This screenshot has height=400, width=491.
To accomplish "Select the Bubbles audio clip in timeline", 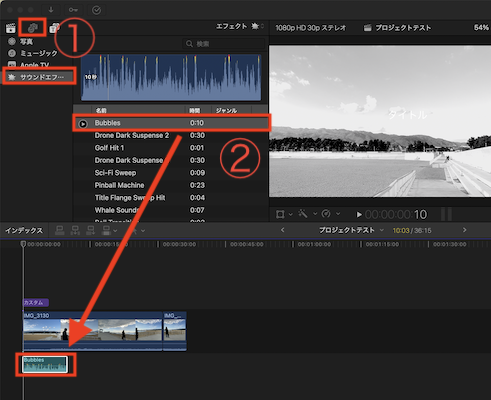I will click(x=45, y=364).
